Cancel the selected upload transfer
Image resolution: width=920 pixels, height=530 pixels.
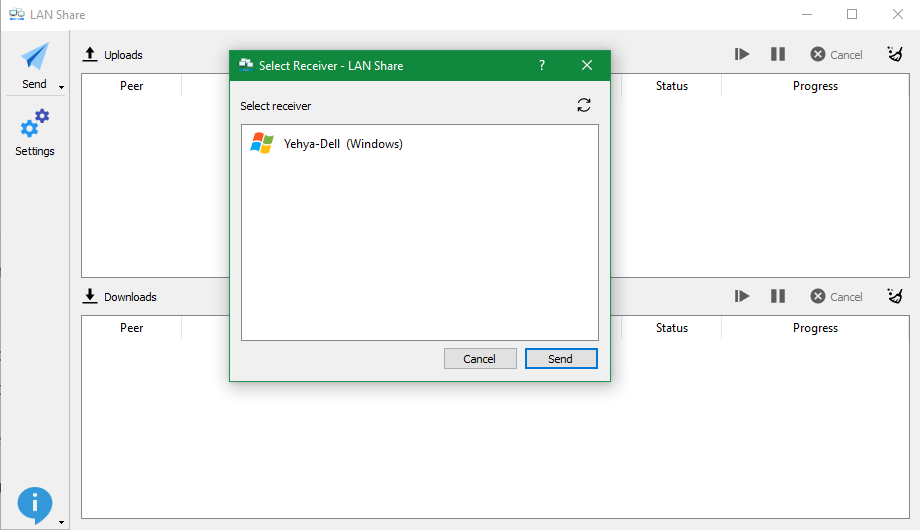[x=837, y=55]
